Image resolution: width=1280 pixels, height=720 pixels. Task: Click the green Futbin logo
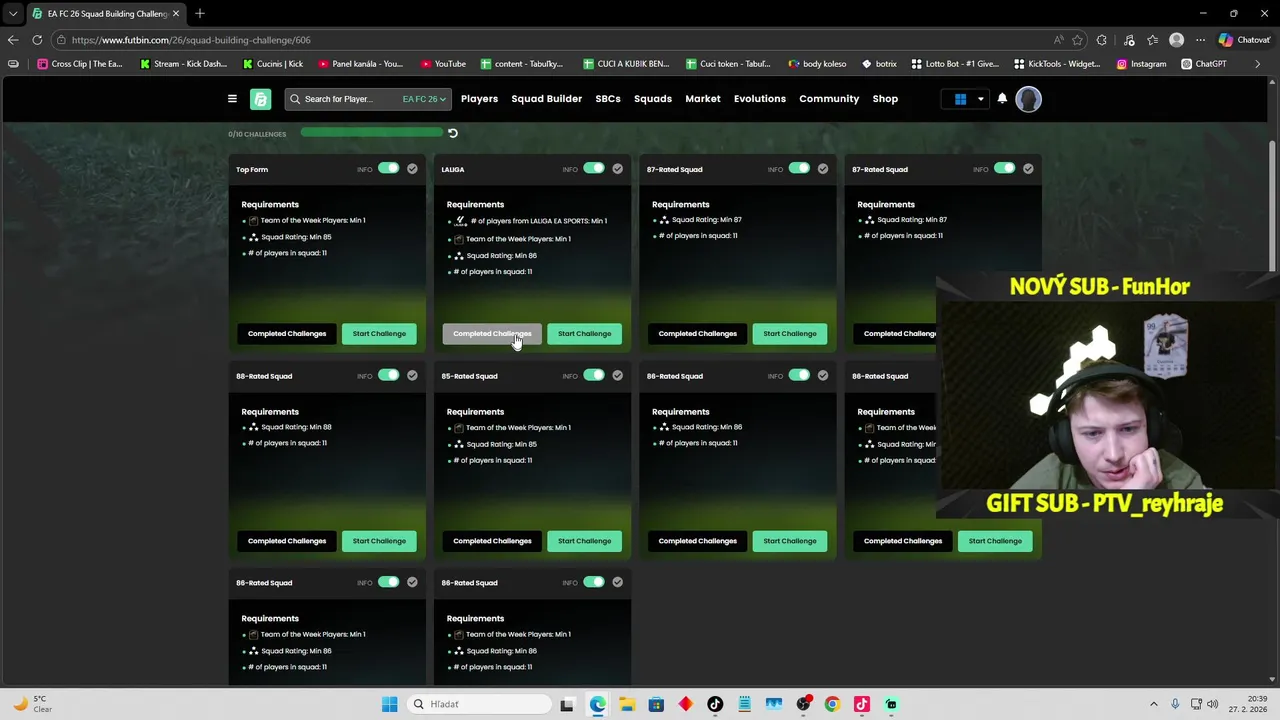261,99
